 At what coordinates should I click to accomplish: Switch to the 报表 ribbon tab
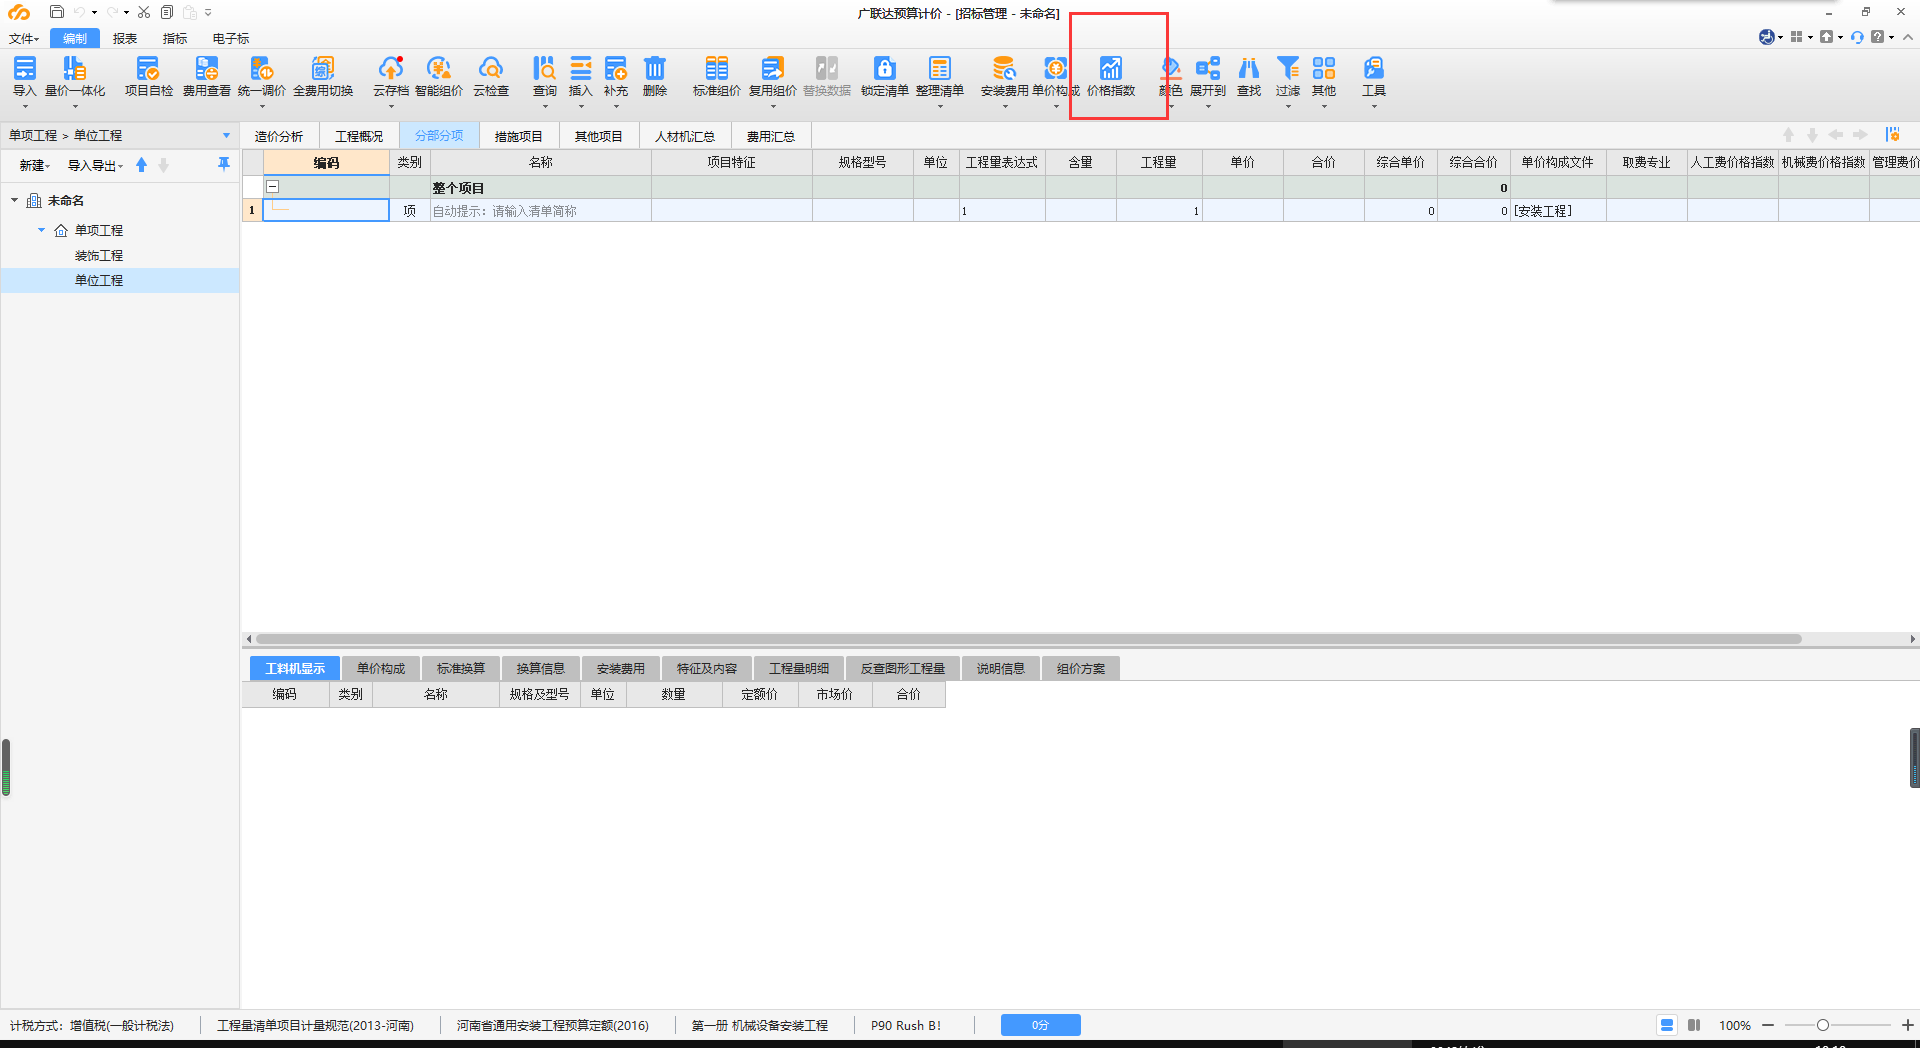tap(125, 38)
